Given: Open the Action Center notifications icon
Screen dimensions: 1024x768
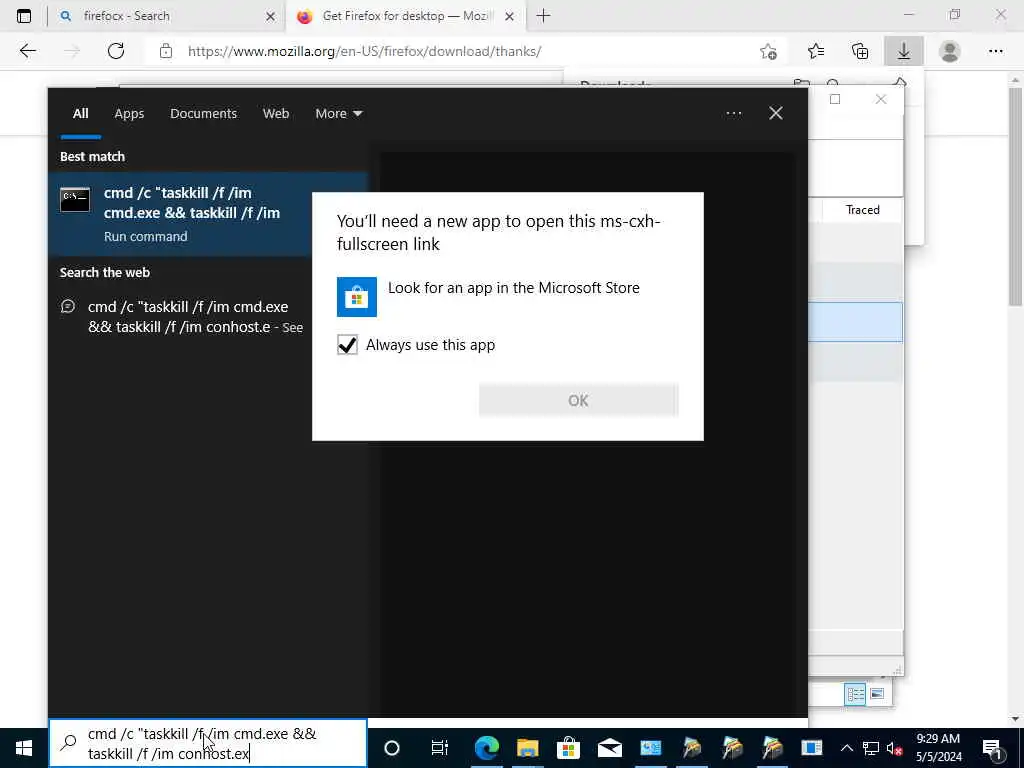Looking at the screenshot, I should [x=993, y=748].
